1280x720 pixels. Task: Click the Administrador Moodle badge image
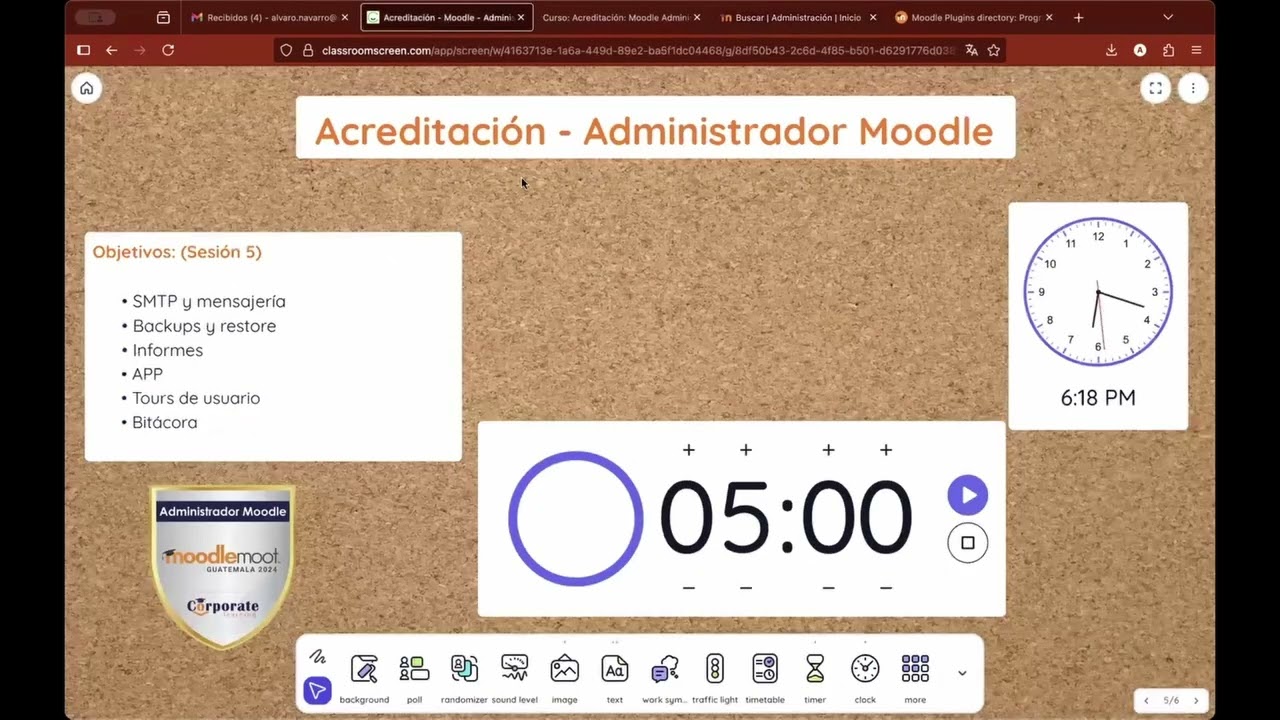click(223, 565)
